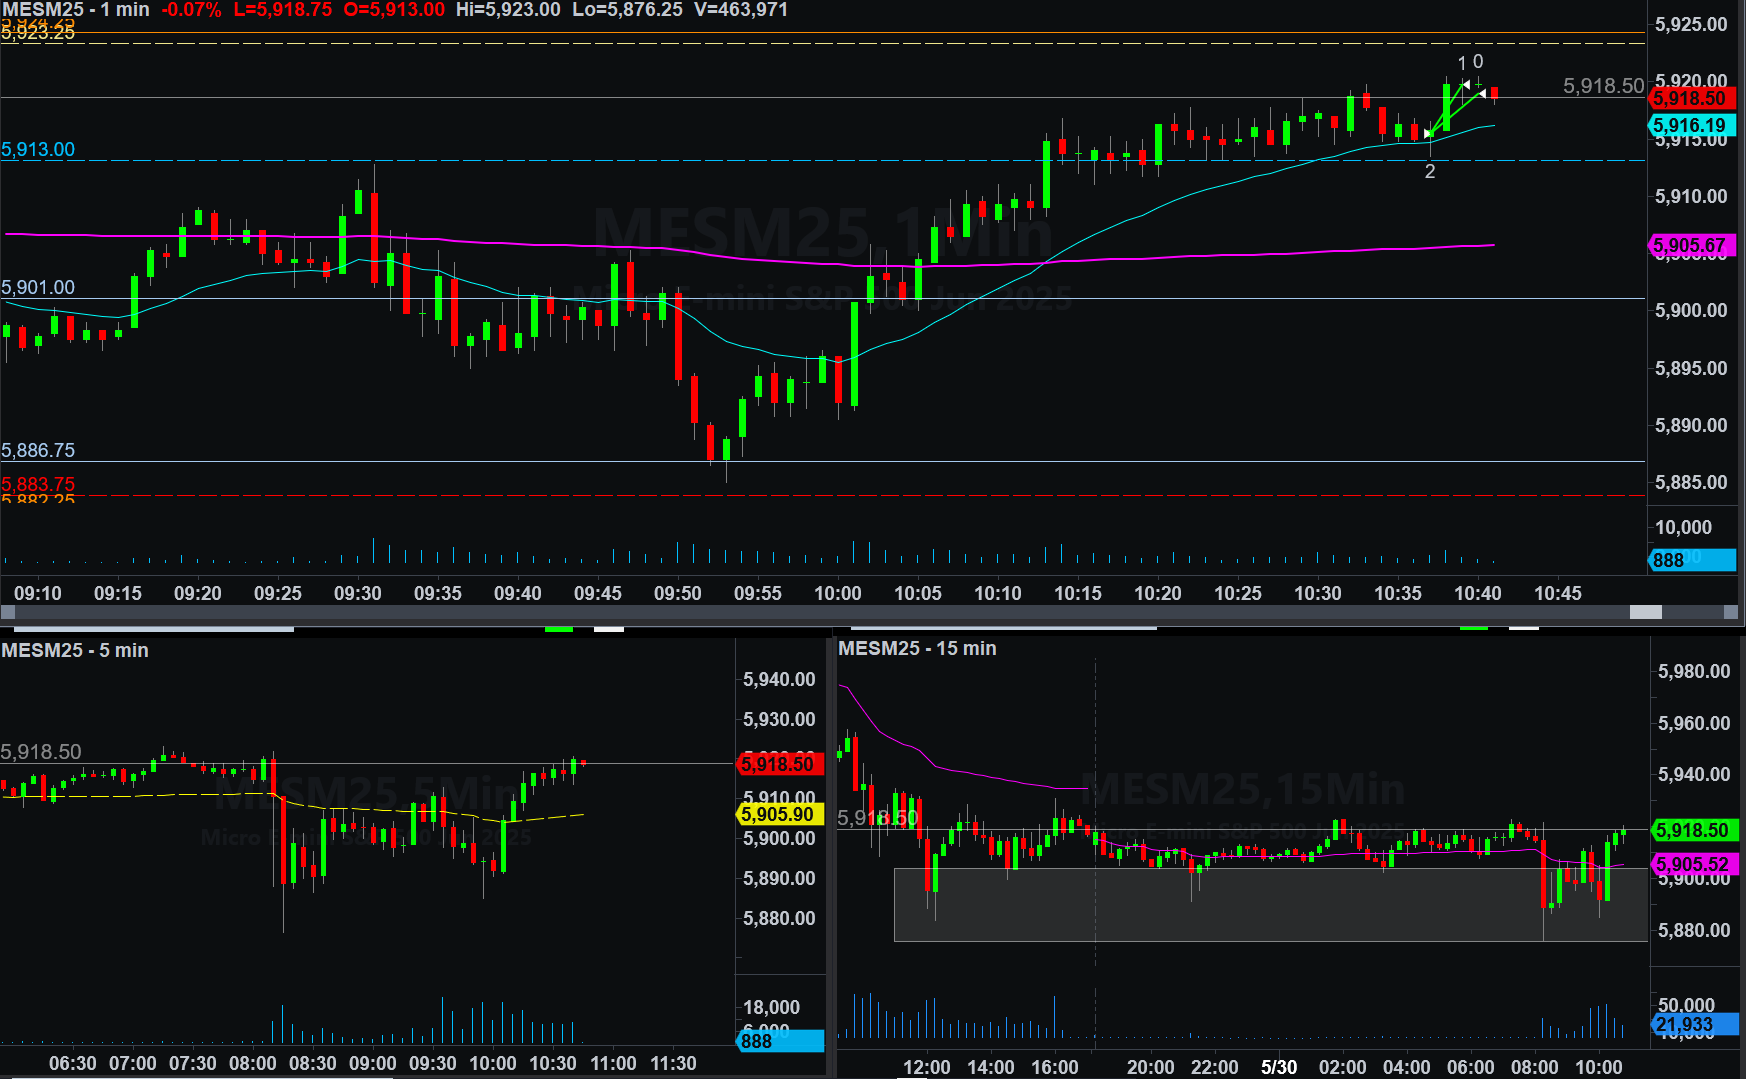Click the 5/30 date label on 15 min time axis
The height and width of the screenshot is (1079, 1746).
coord(1278,1067)
